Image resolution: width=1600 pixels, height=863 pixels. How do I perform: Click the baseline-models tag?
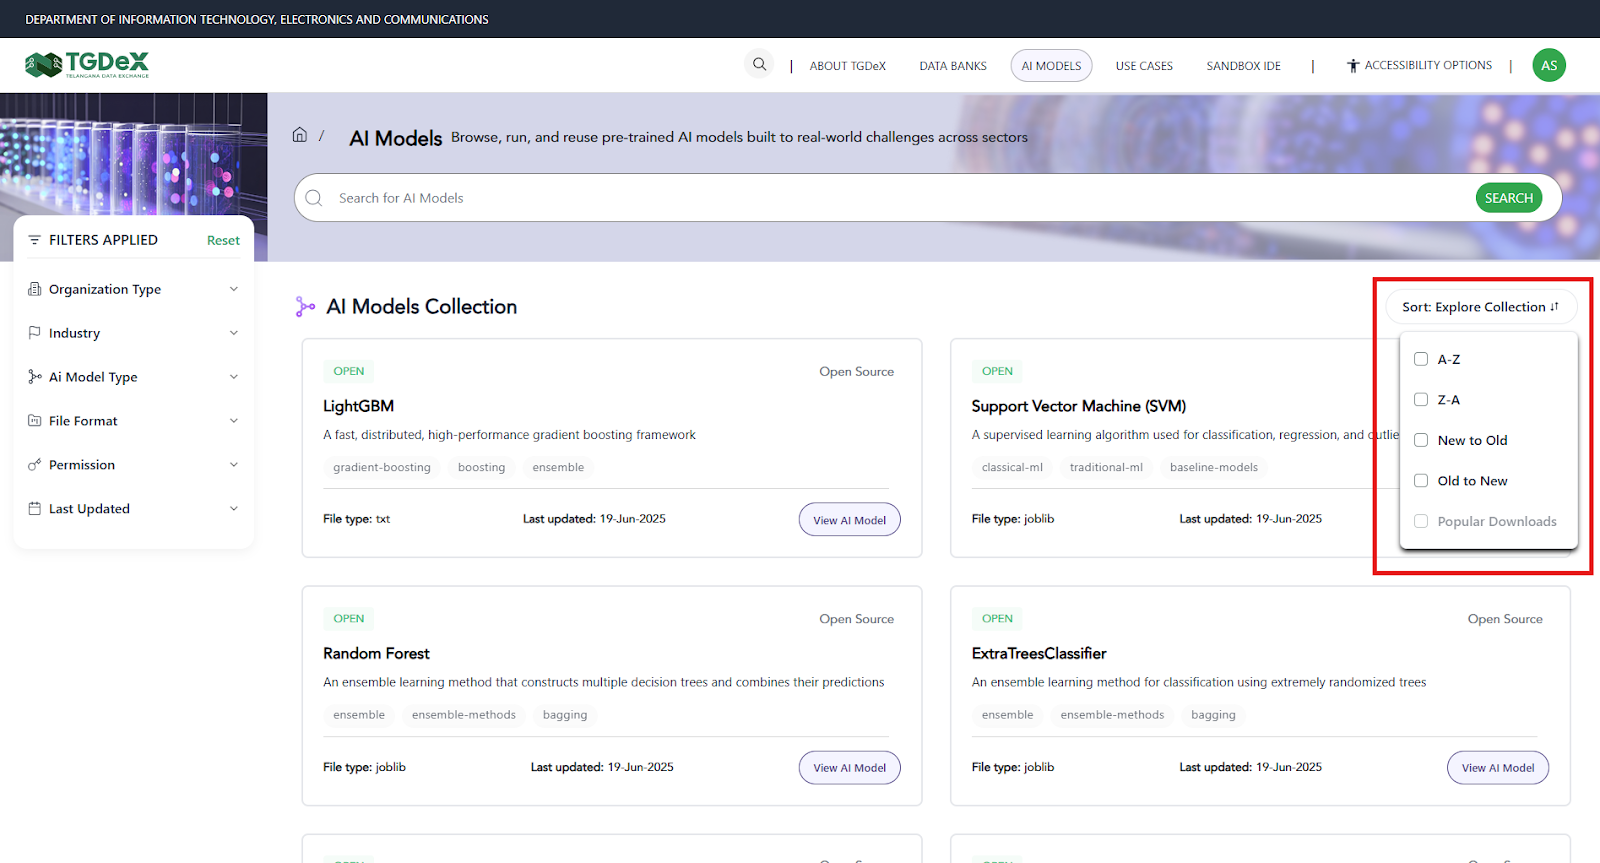[x=1214, y=467]
